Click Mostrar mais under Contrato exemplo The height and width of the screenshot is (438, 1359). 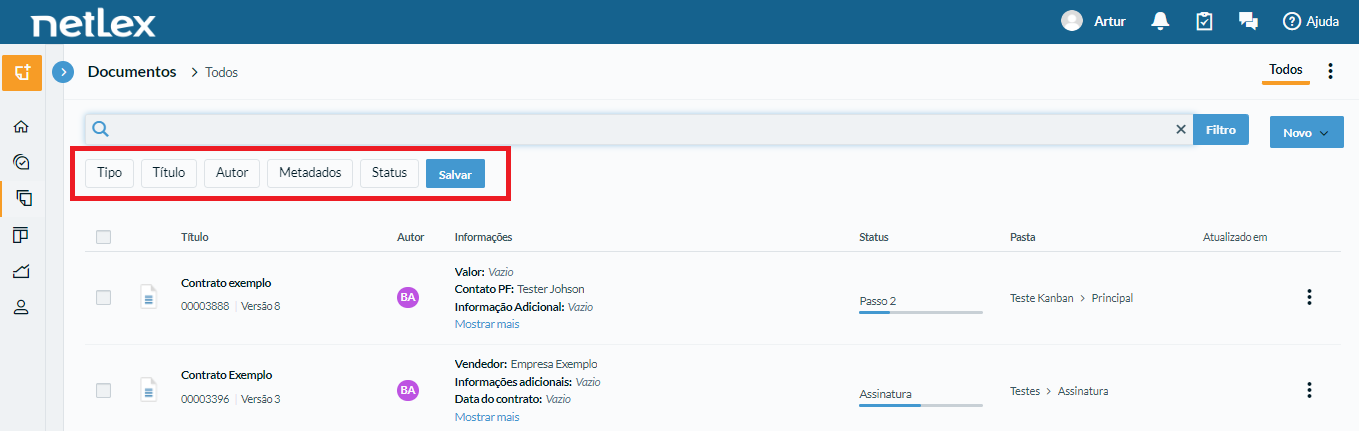(x=487, y=324)
